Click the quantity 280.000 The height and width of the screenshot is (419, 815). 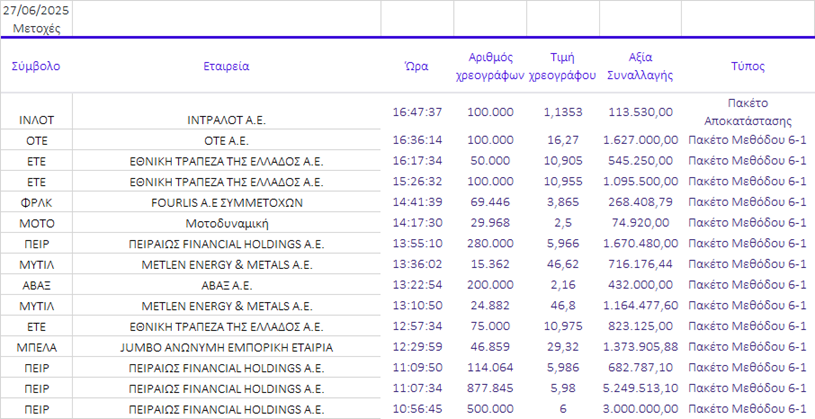point(490,243)
